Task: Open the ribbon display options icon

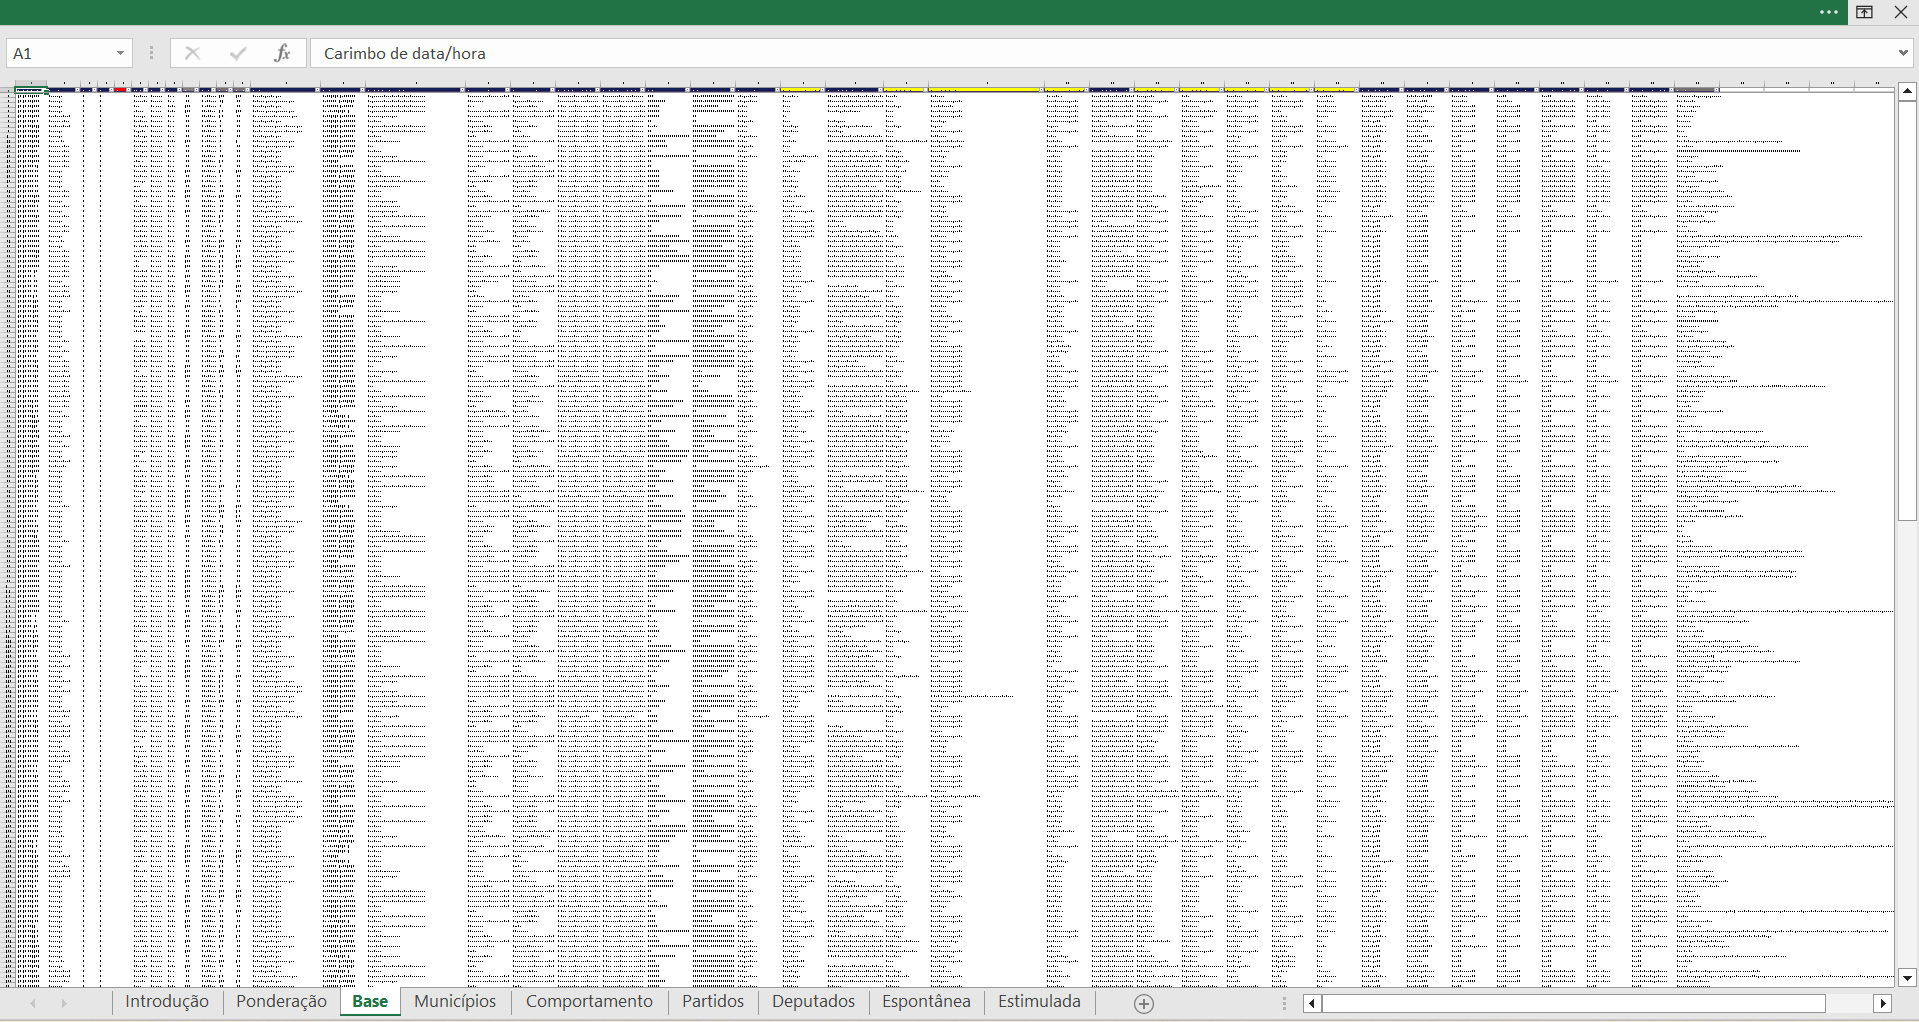Action: [1865, 12]
